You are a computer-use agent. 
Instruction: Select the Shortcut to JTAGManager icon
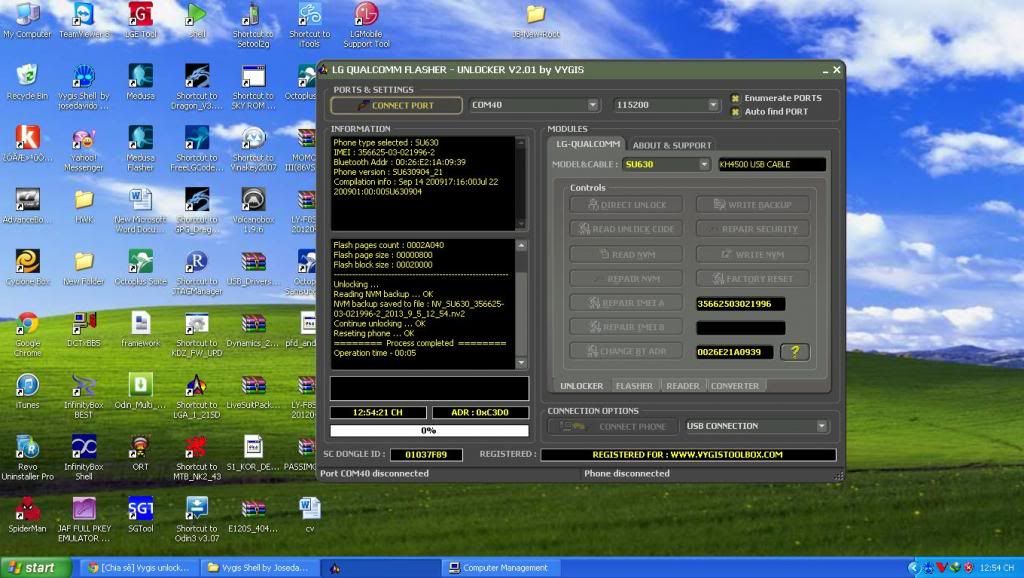coord(197,272)
